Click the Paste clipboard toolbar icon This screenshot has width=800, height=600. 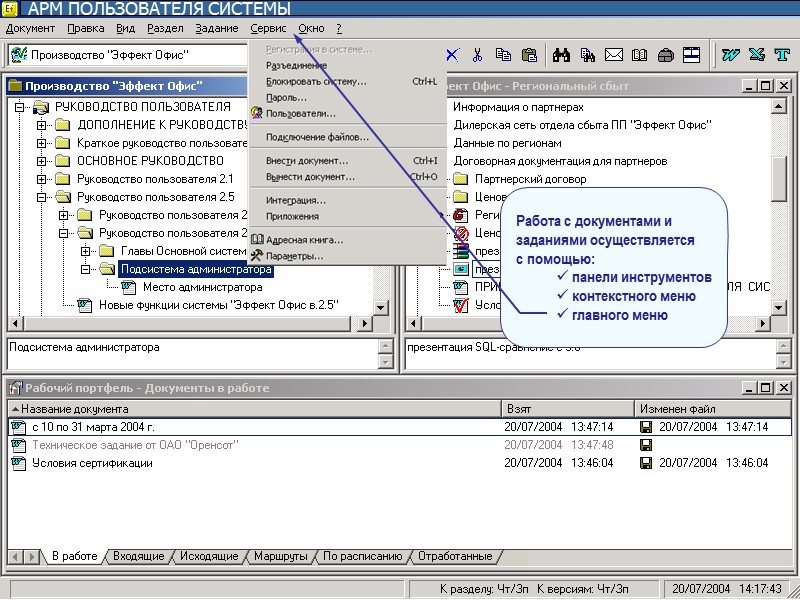click(x=529, y=55)
